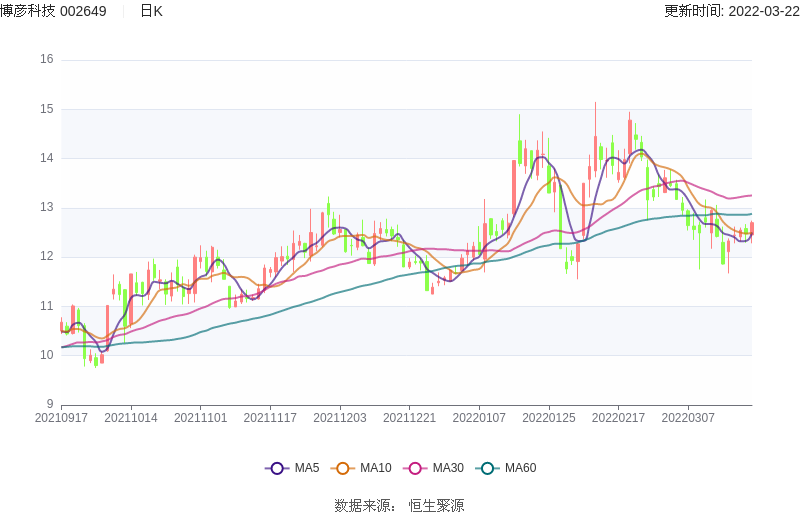Click the 20220307 x-axis date

click(x=688, y=418)
